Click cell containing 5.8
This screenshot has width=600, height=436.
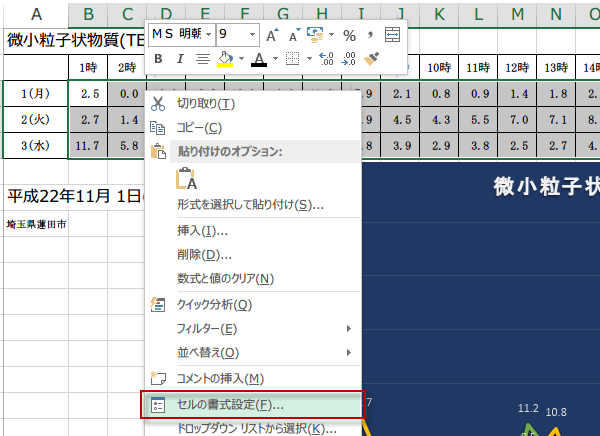point(127,146)
